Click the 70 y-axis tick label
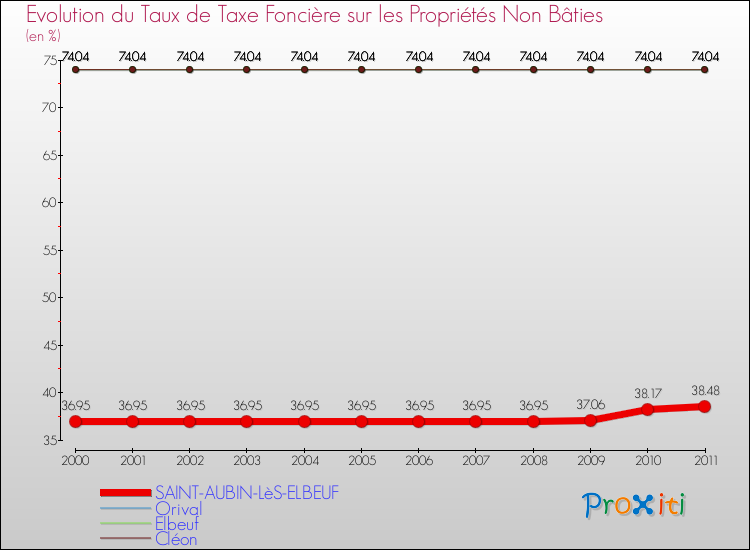The image size is (750, 550). [49, 108]
